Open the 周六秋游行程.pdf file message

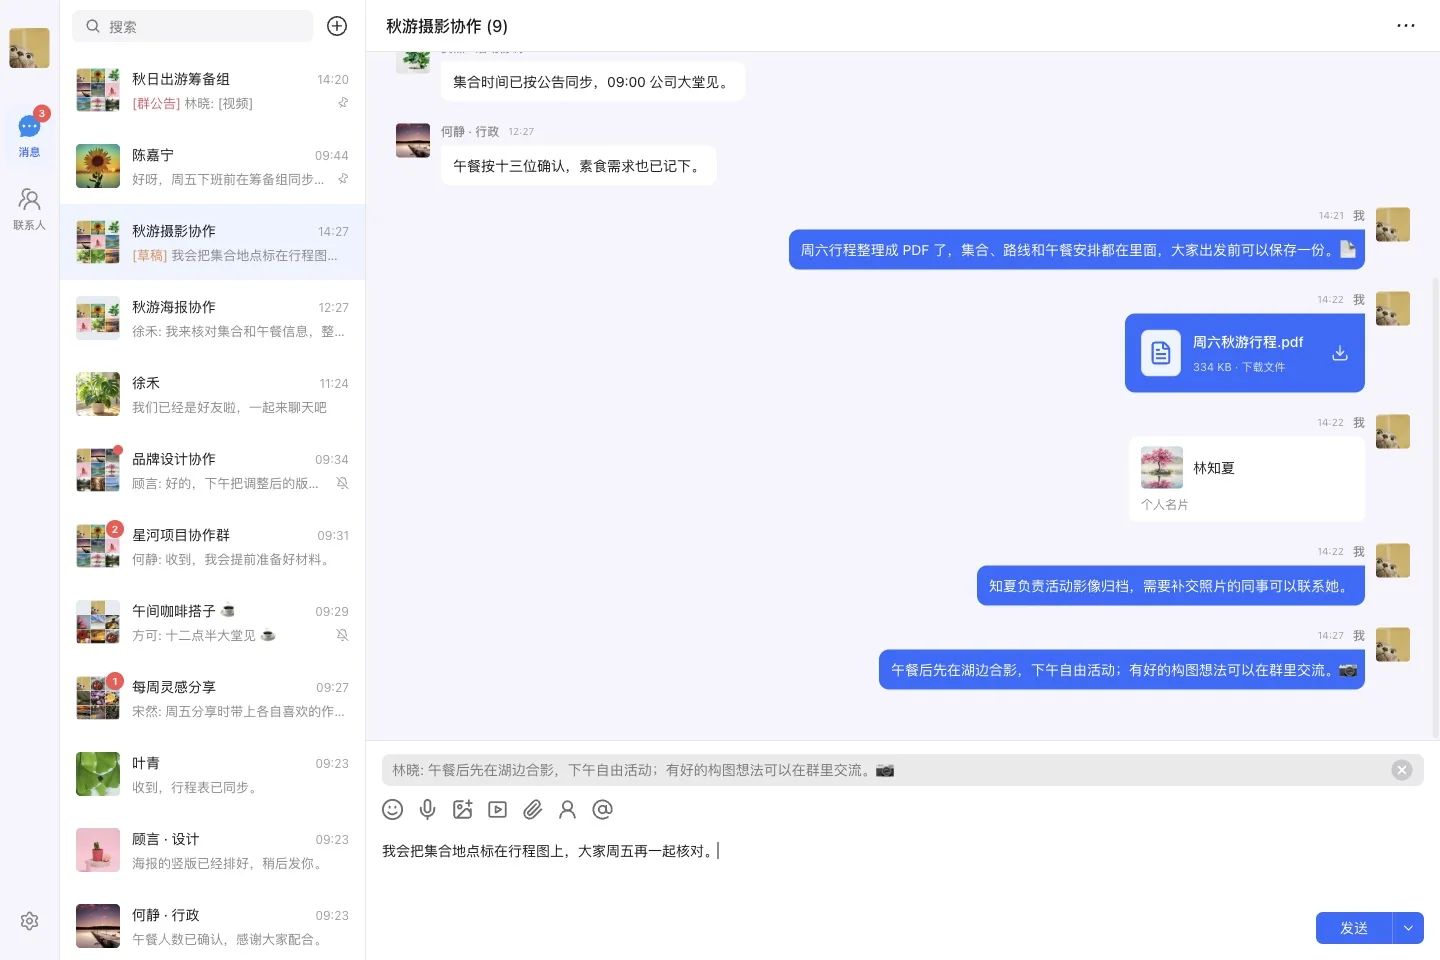(1245, 353)
